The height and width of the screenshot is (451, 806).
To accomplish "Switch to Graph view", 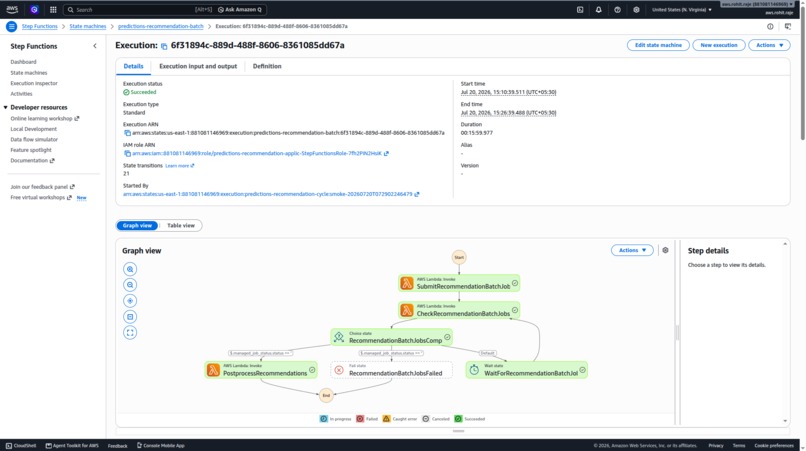I will 137,225.
